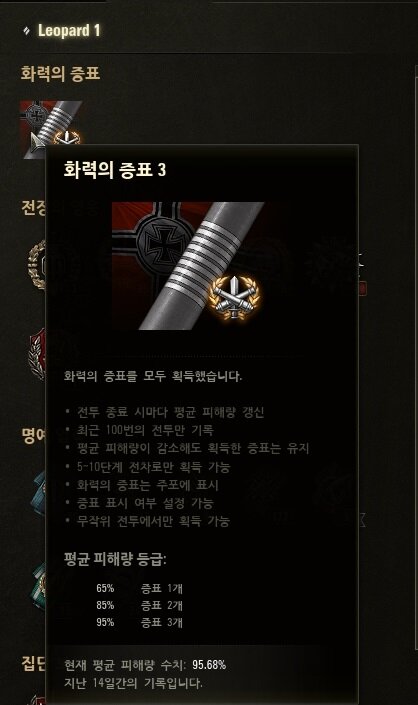
Task: Select the Leopard 1 vehicle title
Action: pyautogui.click(x=69, y=31)
